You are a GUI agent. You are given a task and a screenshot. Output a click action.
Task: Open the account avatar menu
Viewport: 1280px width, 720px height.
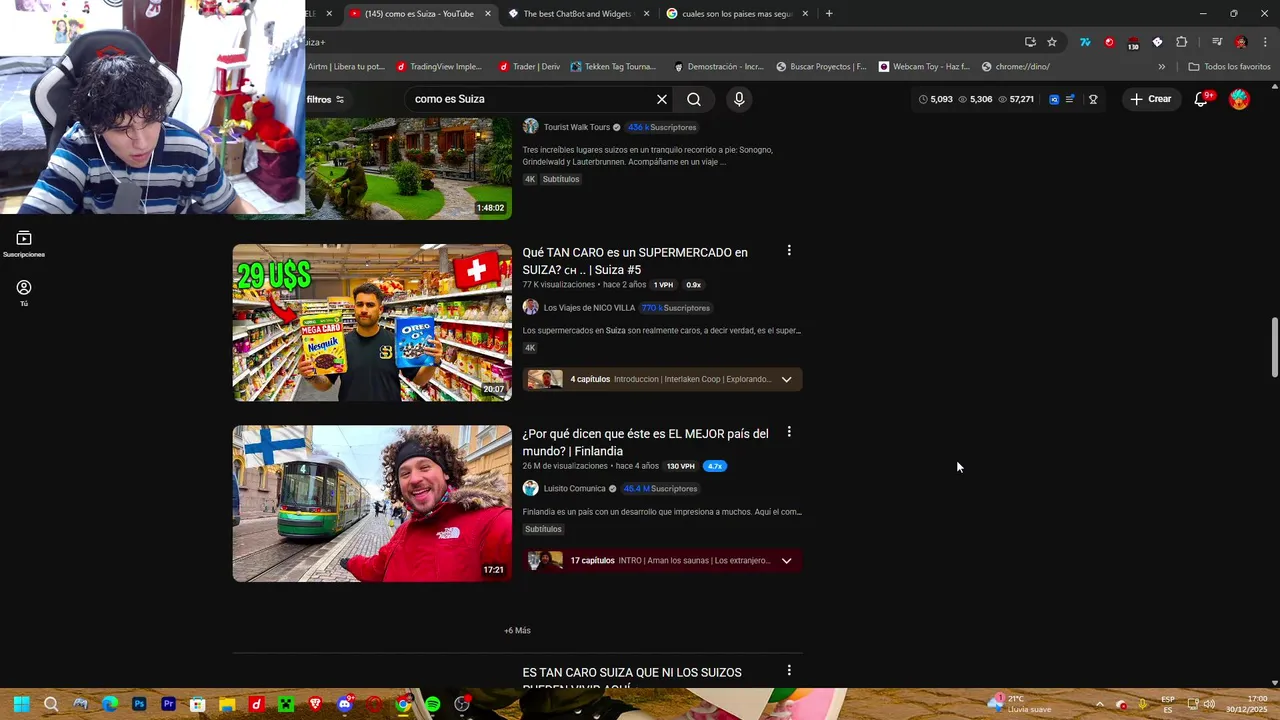coord(1239,99)
